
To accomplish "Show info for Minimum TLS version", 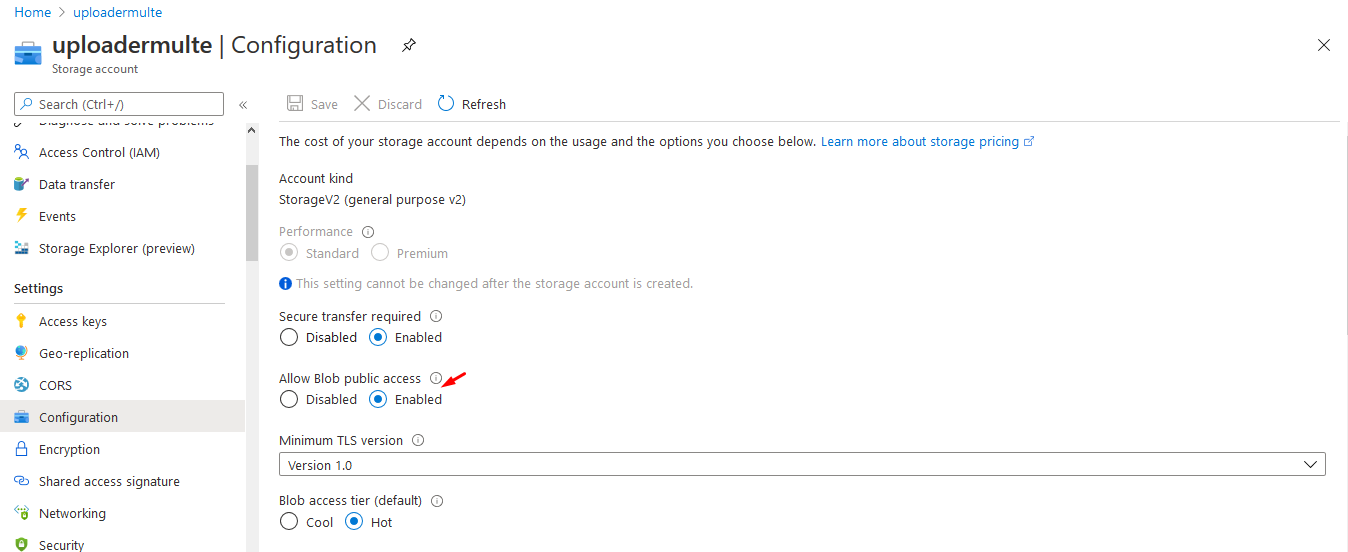I will click(x=418, y=440).
